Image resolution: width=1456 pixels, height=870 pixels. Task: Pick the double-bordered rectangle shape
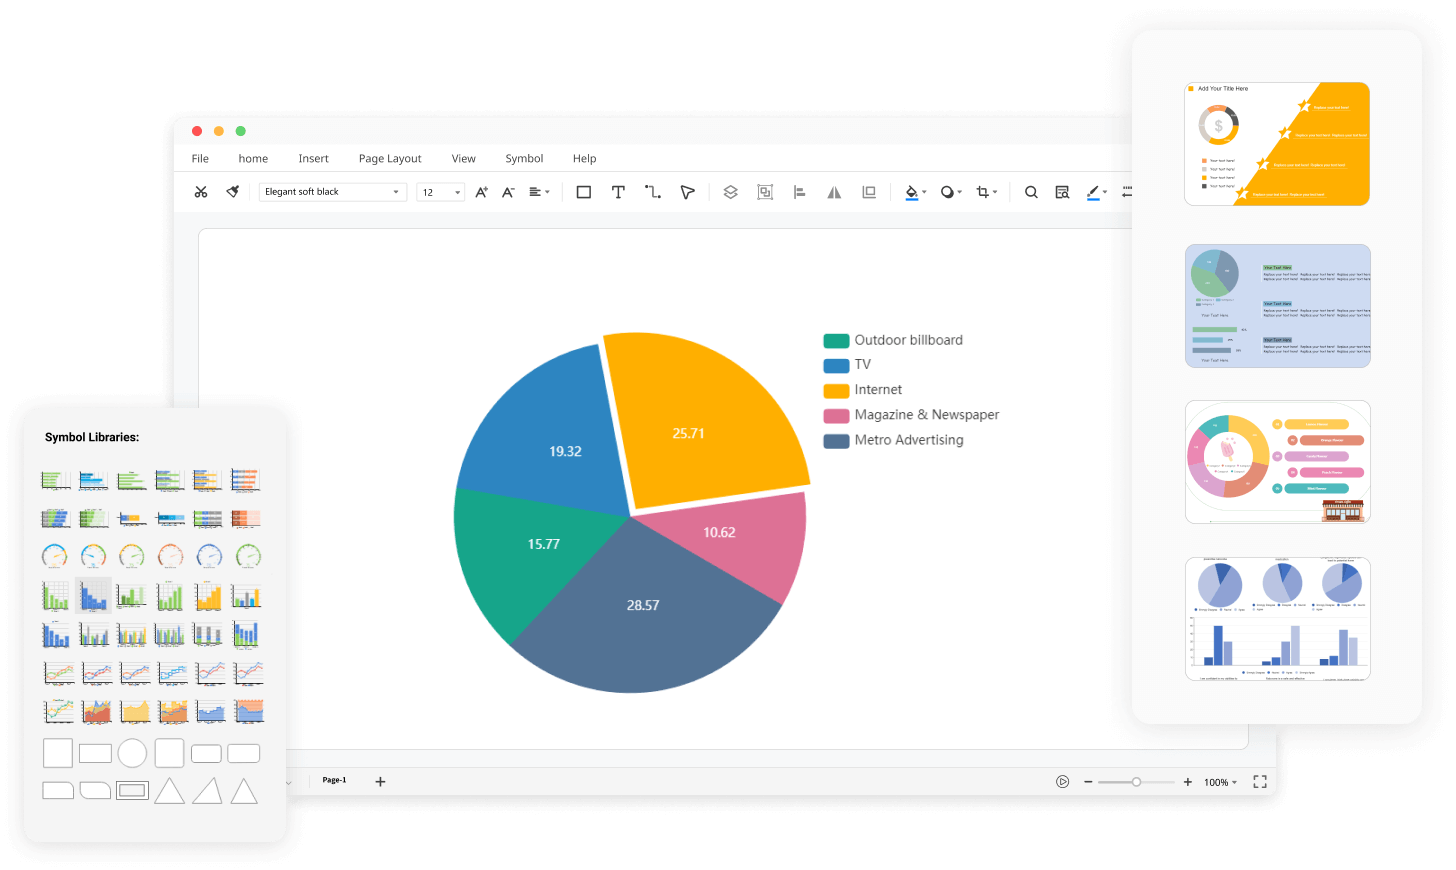point(132,790)
